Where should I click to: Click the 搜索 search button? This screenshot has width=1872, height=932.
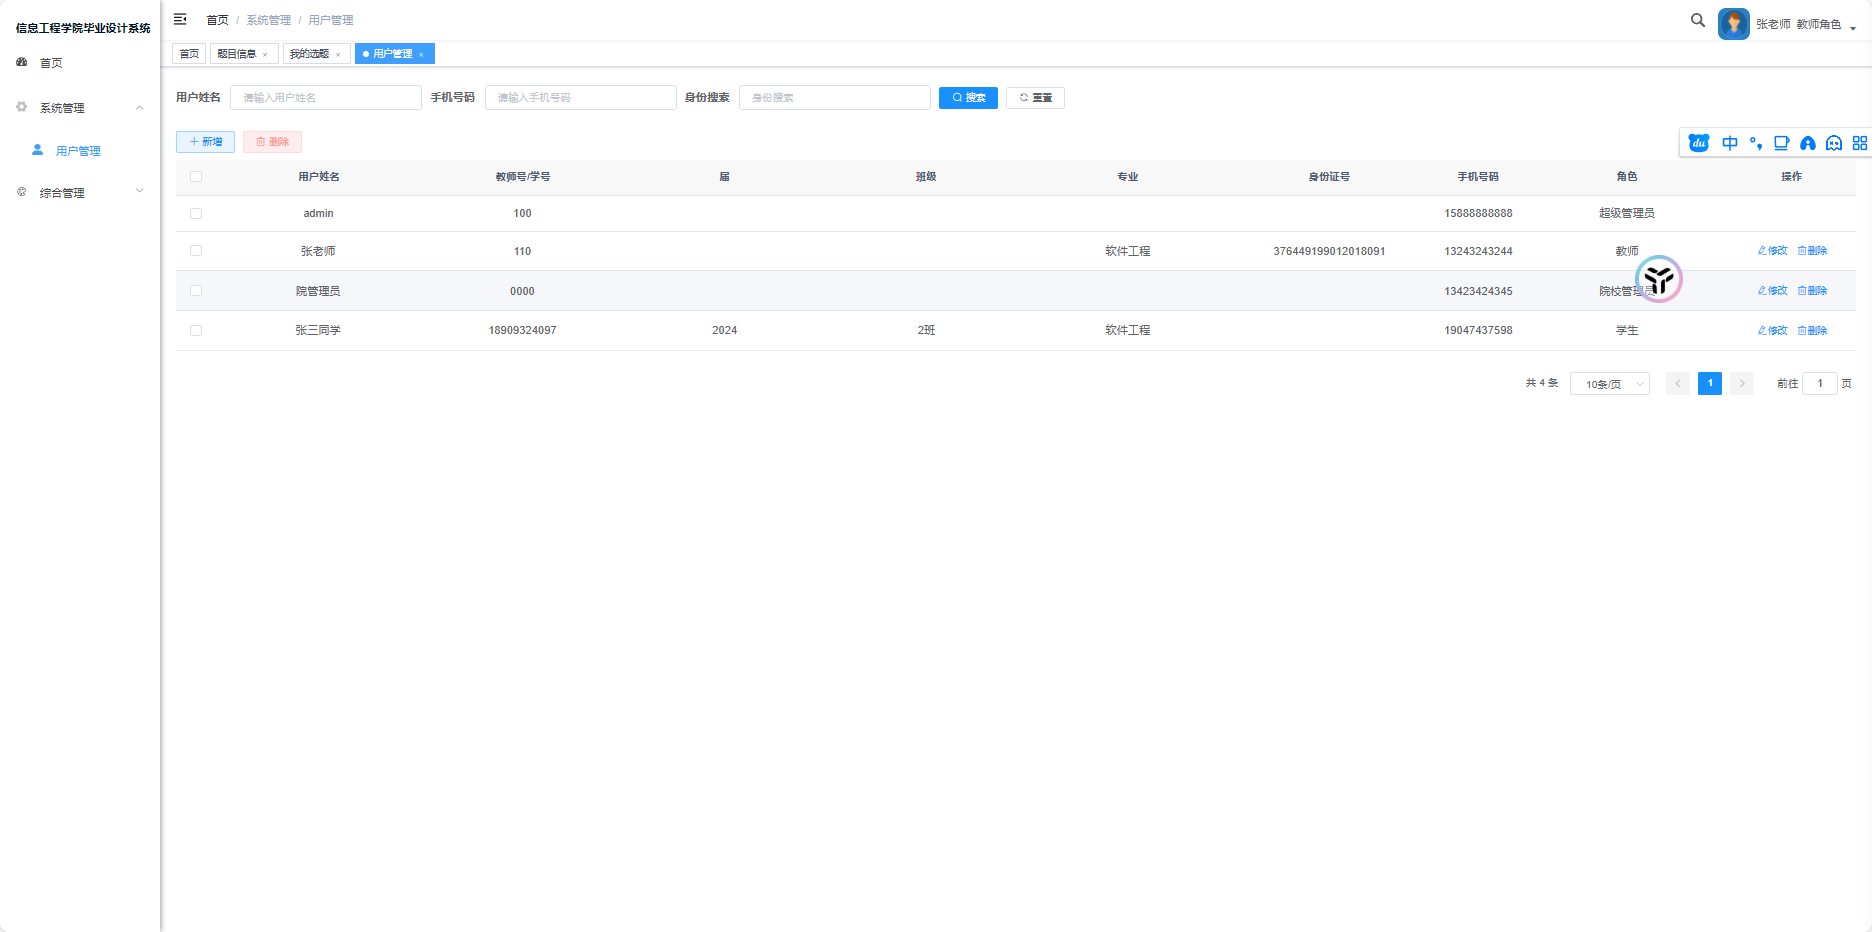tap(968, 97)
